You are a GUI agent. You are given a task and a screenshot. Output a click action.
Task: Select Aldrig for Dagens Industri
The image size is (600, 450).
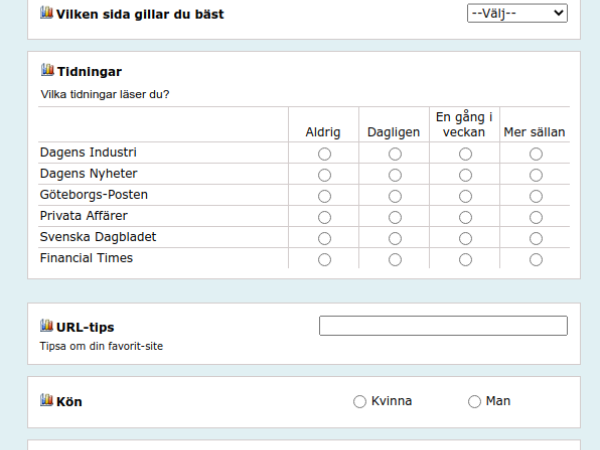pos(324,154)
